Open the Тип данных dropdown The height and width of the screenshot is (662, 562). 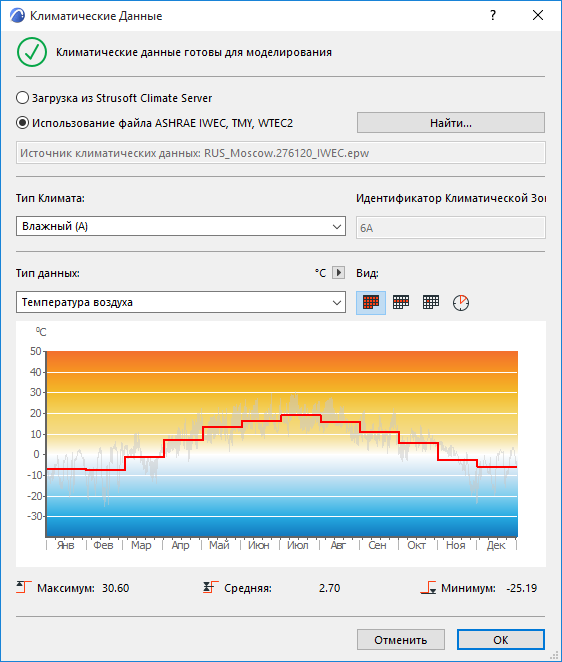(181, 302)
